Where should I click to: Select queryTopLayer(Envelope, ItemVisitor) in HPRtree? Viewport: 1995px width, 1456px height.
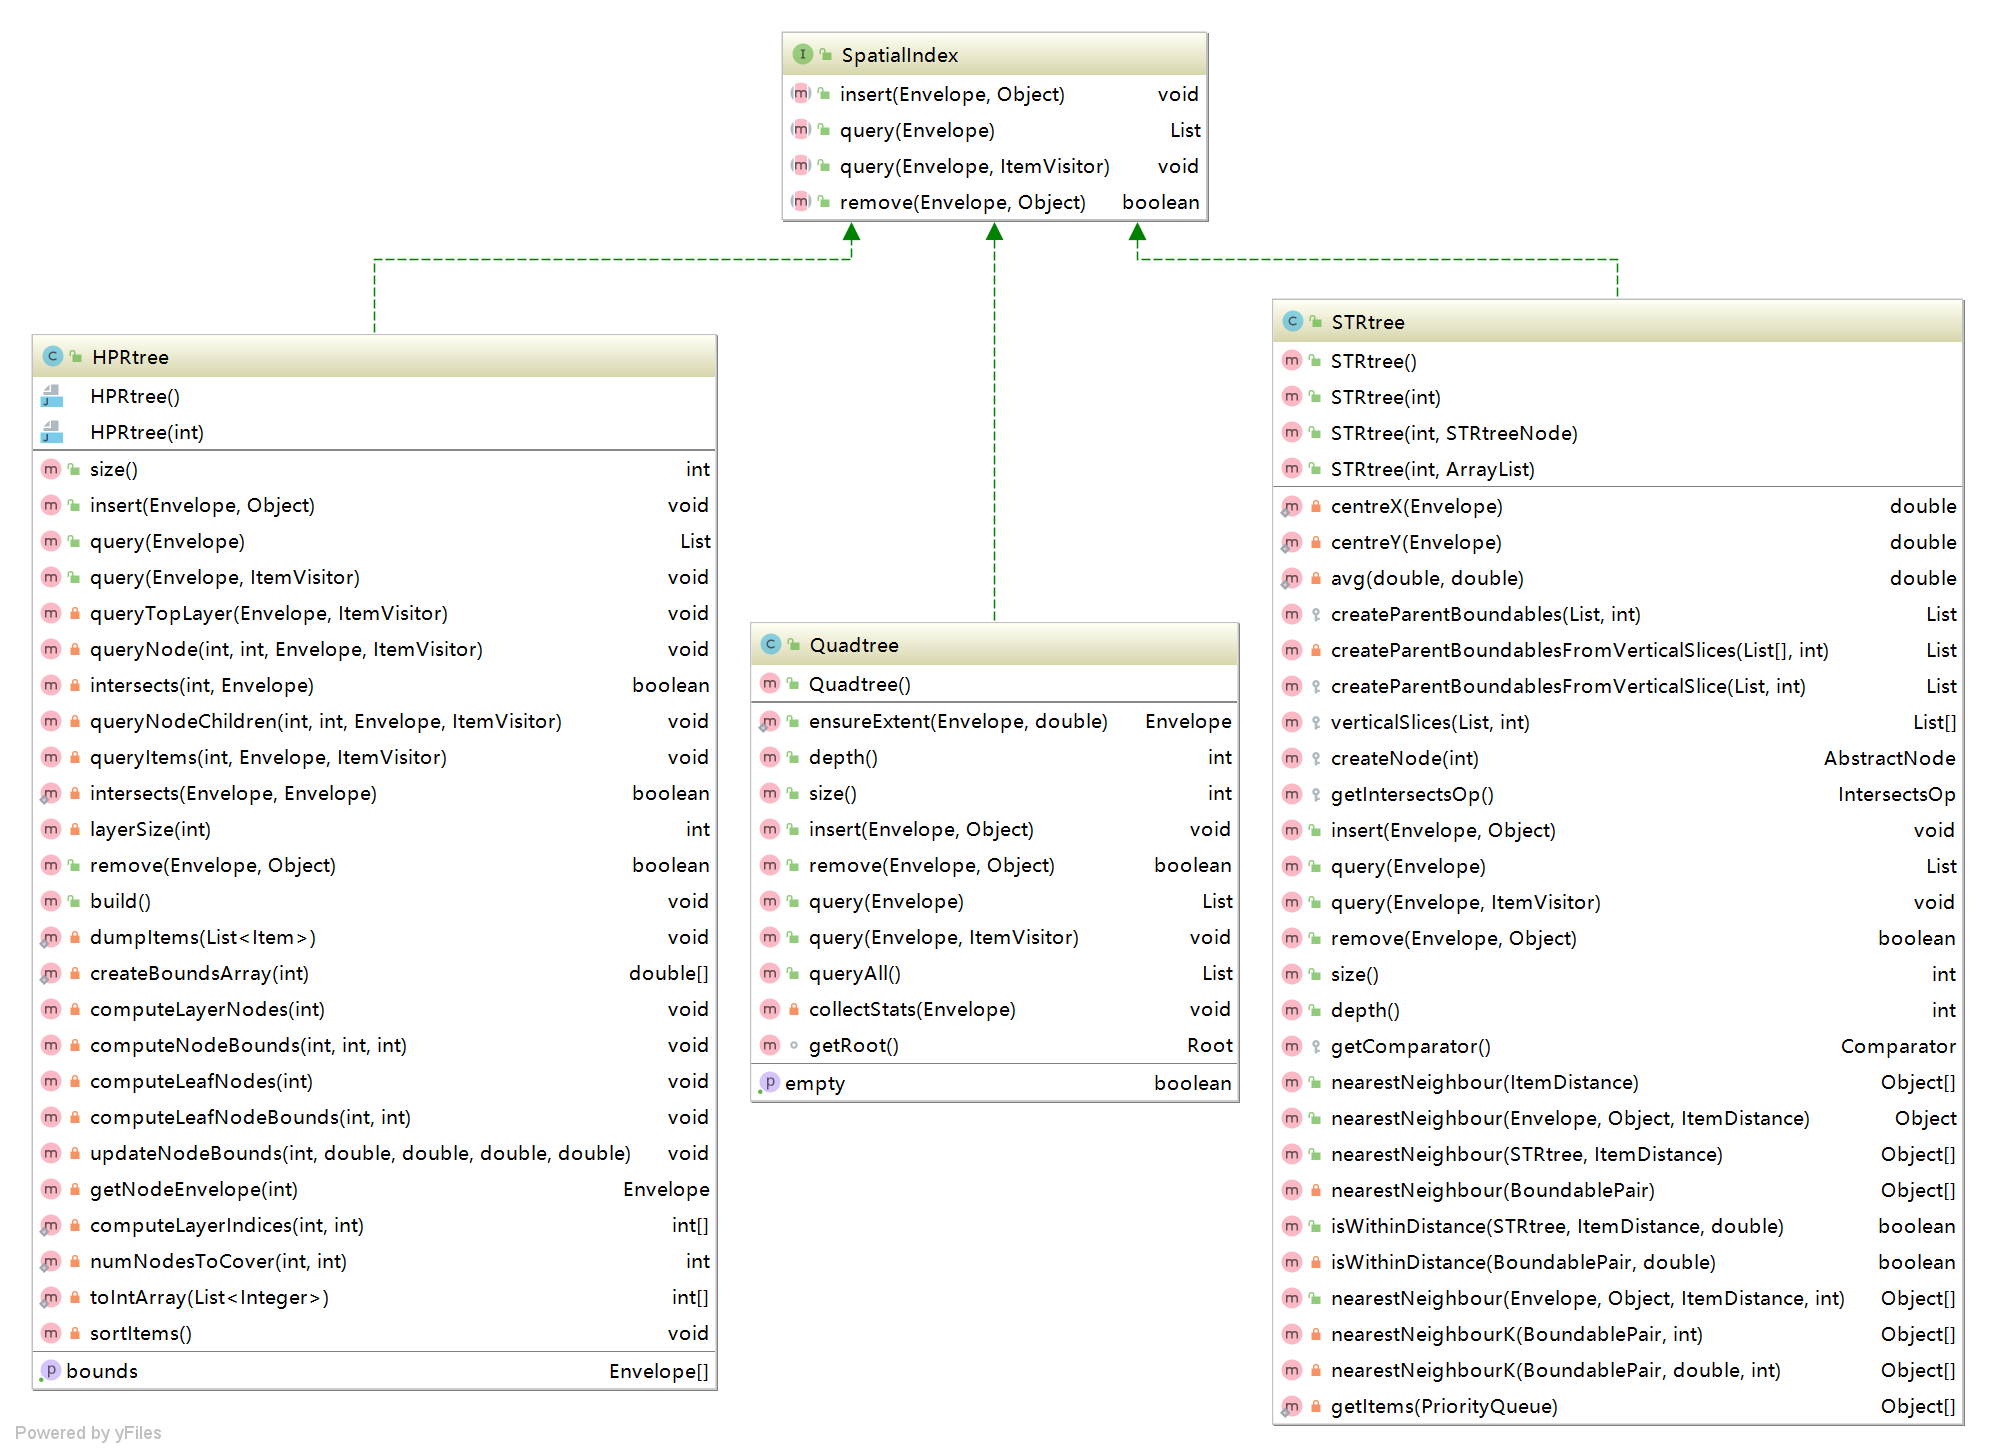coord(268,613)
